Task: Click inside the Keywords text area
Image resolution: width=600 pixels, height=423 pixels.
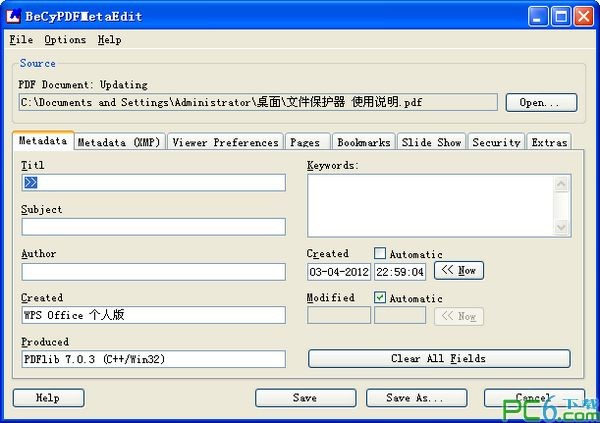Action: [430, 206]
